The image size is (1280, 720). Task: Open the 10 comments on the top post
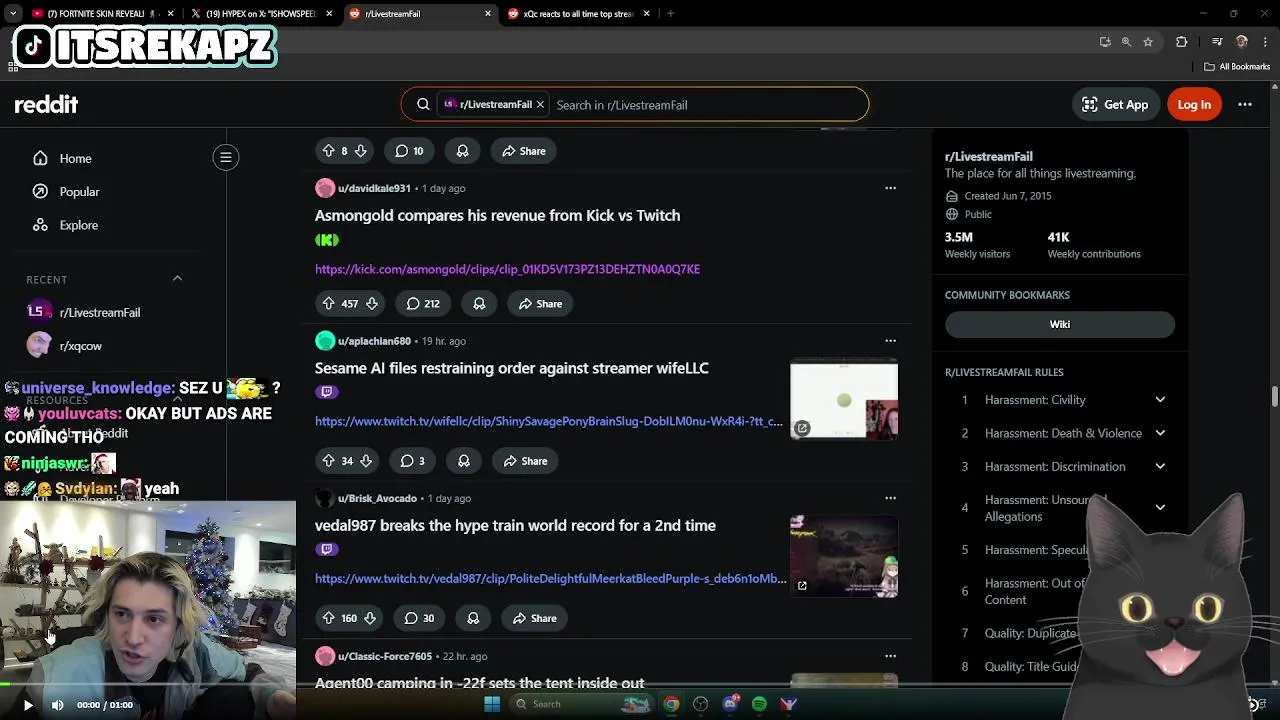click(x=409, y=151)
